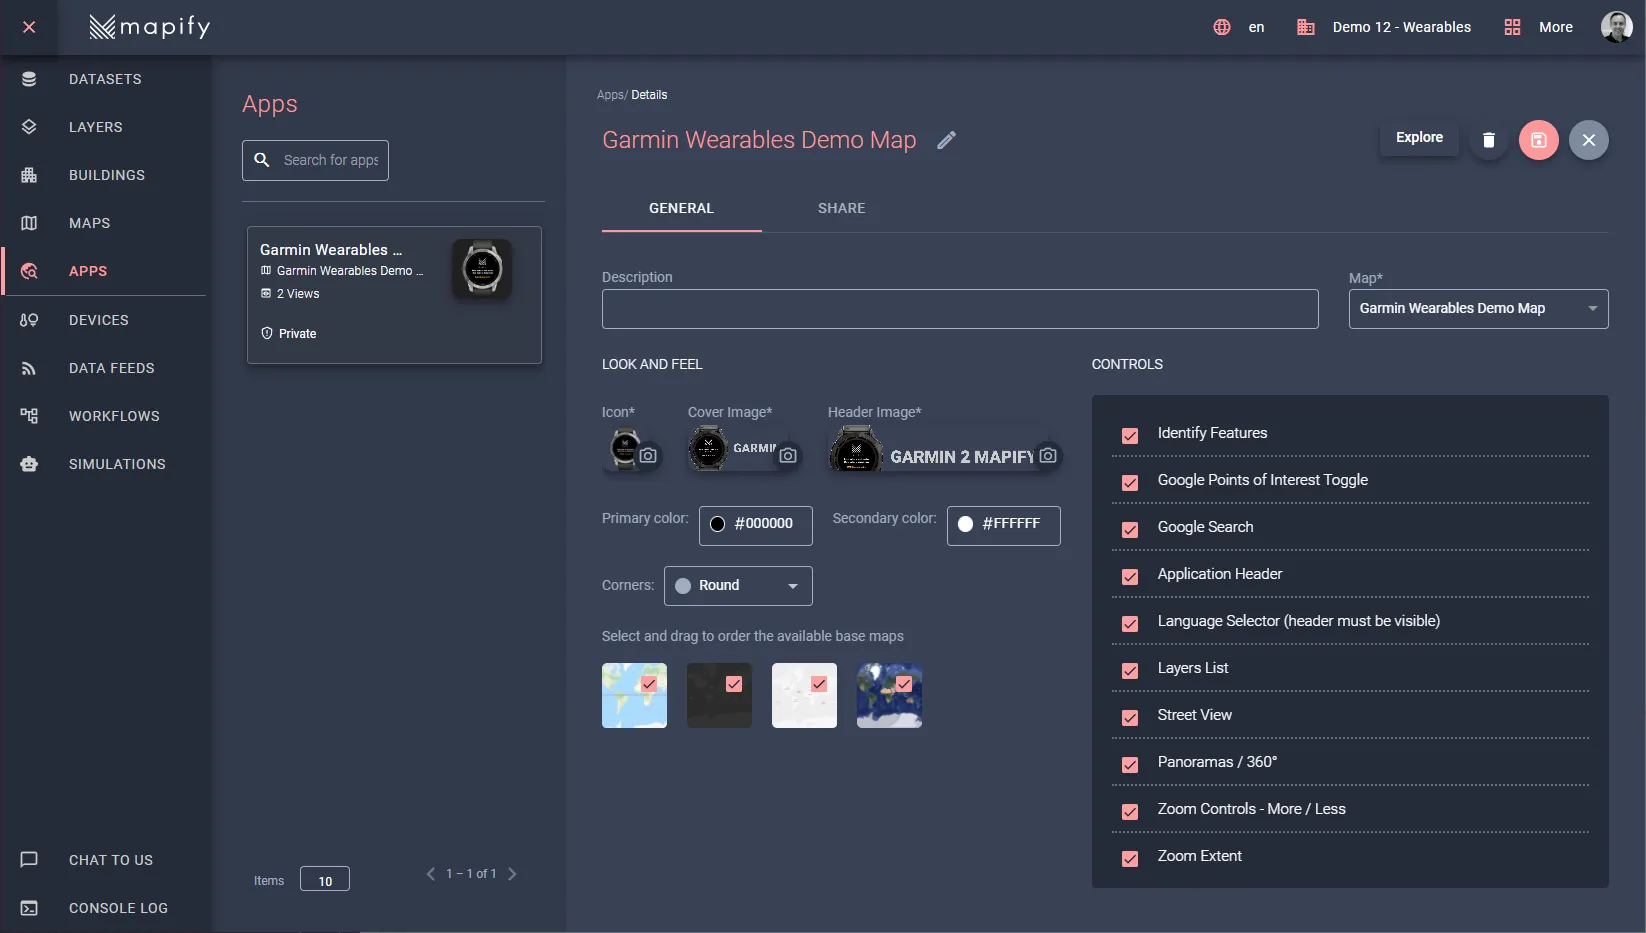Open the Chat To Us icon
Image resolution: width=1646 pixels, height=933 pixels.
(x=29, y=860)
